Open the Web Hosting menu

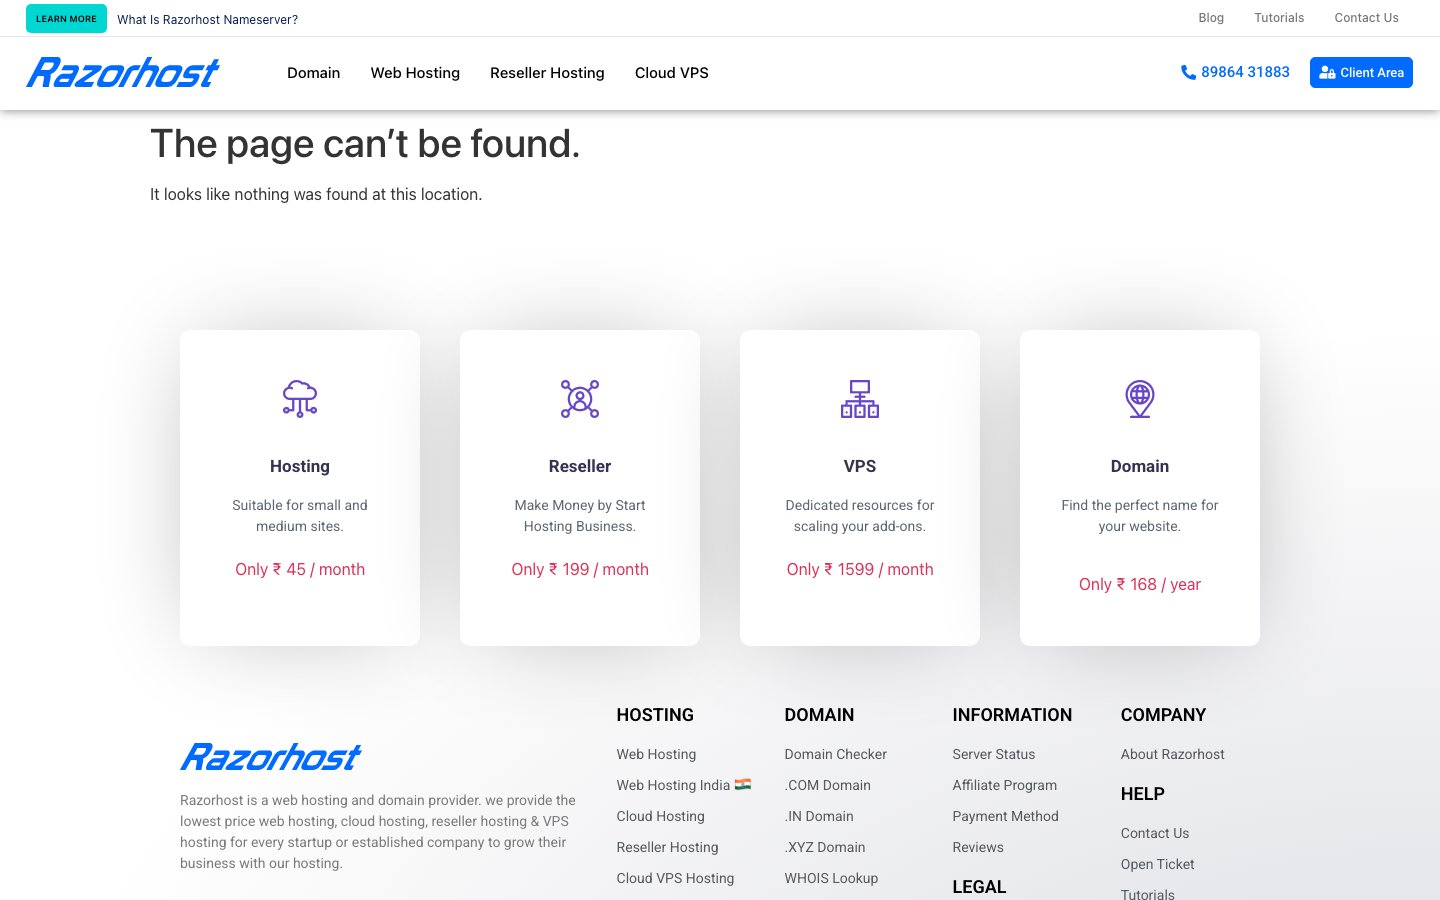click(415, 73)
